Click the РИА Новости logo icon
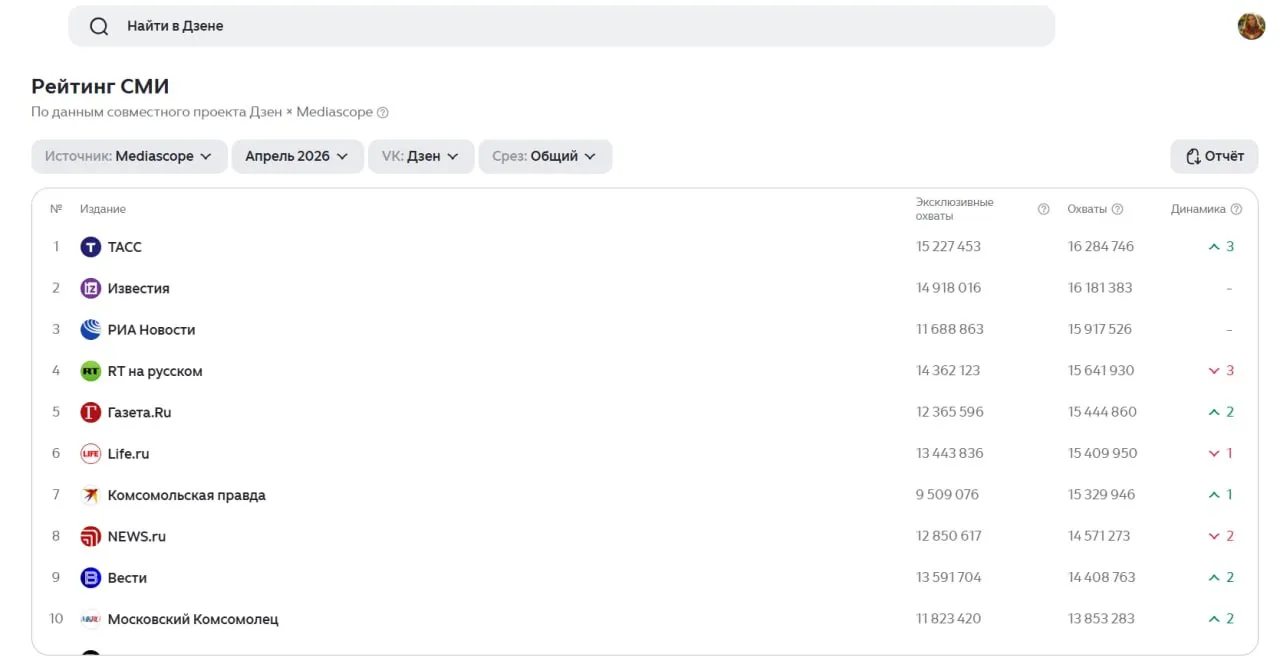This screenshot has width=1280, height=667. 91,330
